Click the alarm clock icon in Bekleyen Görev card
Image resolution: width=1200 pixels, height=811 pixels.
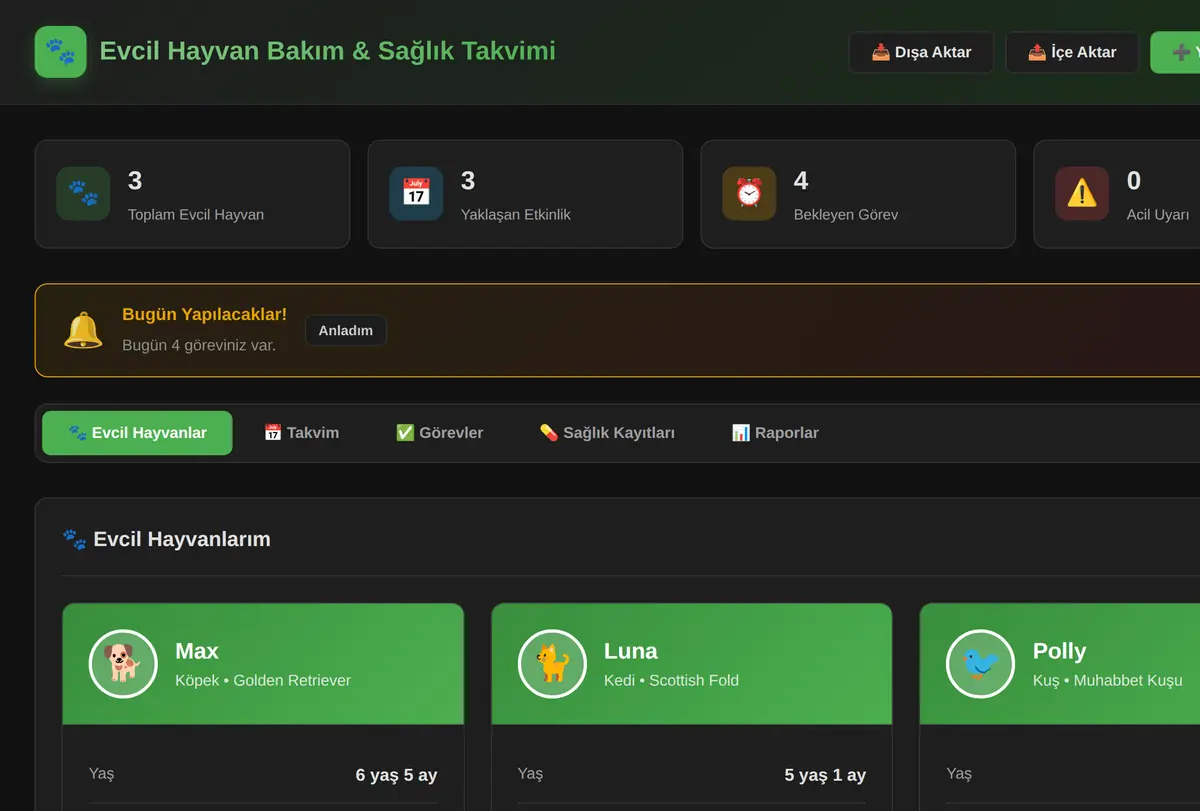pos(749,193)
